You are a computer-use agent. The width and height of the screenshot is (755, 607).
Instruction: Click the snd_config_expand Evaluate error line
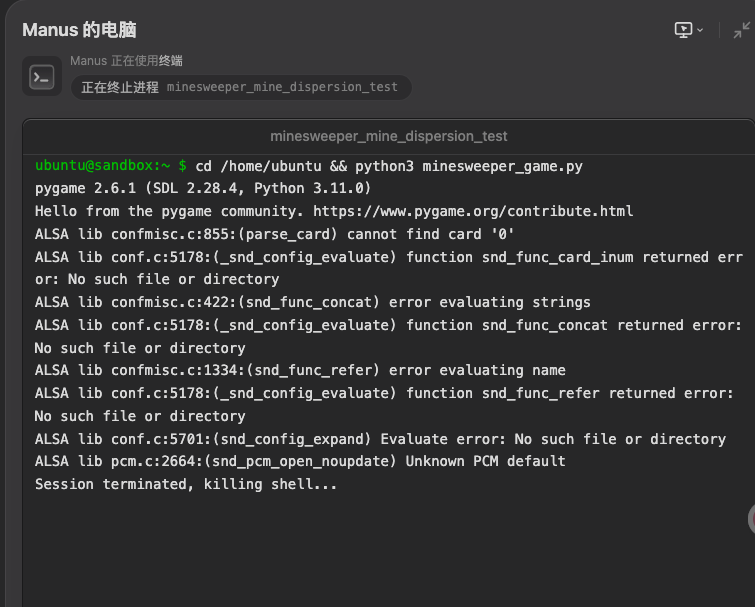(x=380, y=439)
